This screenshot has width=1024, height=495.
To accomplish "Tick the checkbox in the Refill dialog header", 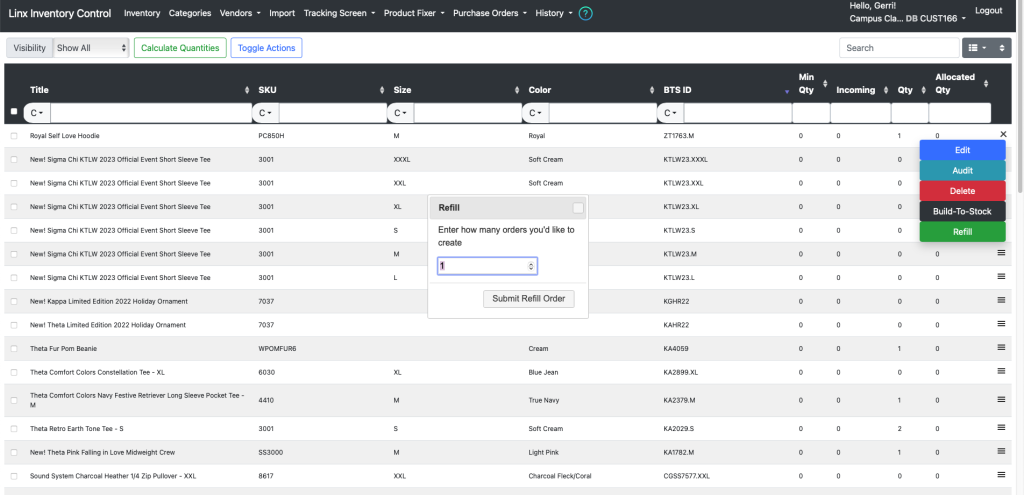I will tap(578, 208).
